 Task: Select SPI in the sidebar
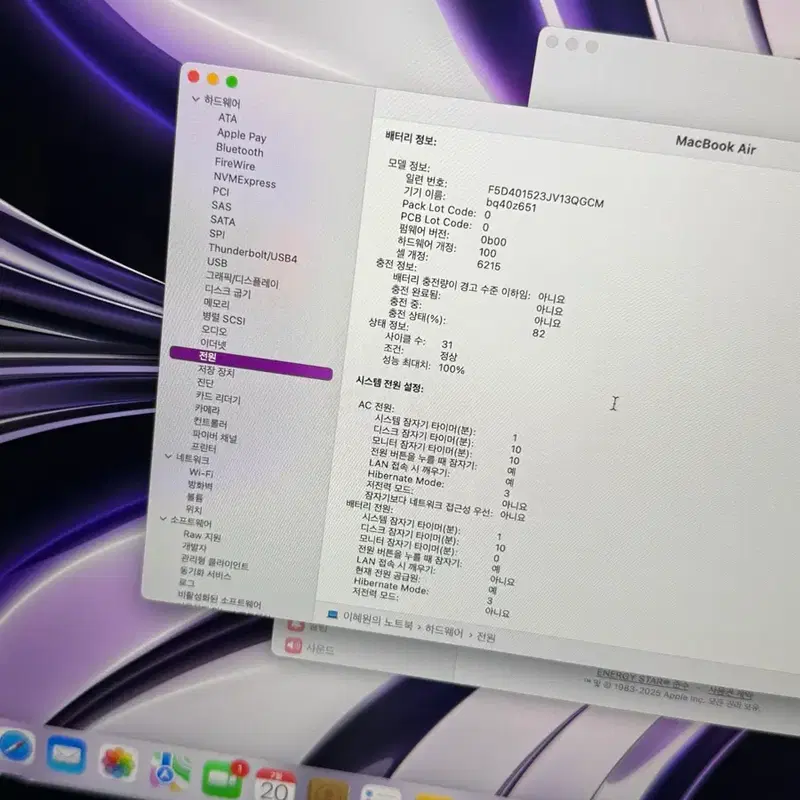click(x=217, y=234)
